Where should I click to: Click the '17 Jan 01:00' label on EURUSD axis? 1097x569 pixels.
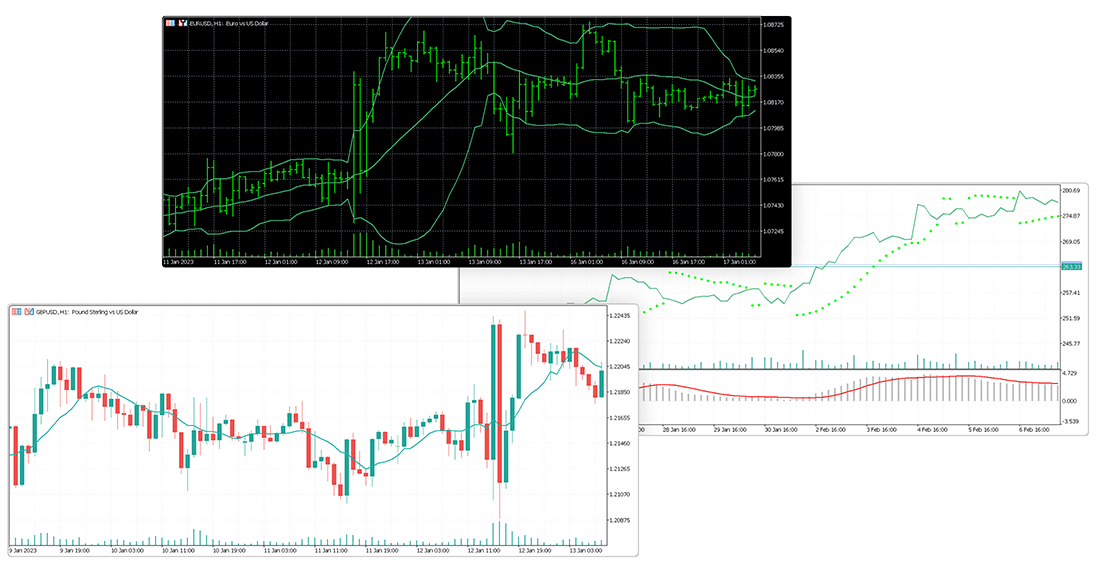click(x=739, y=262)
